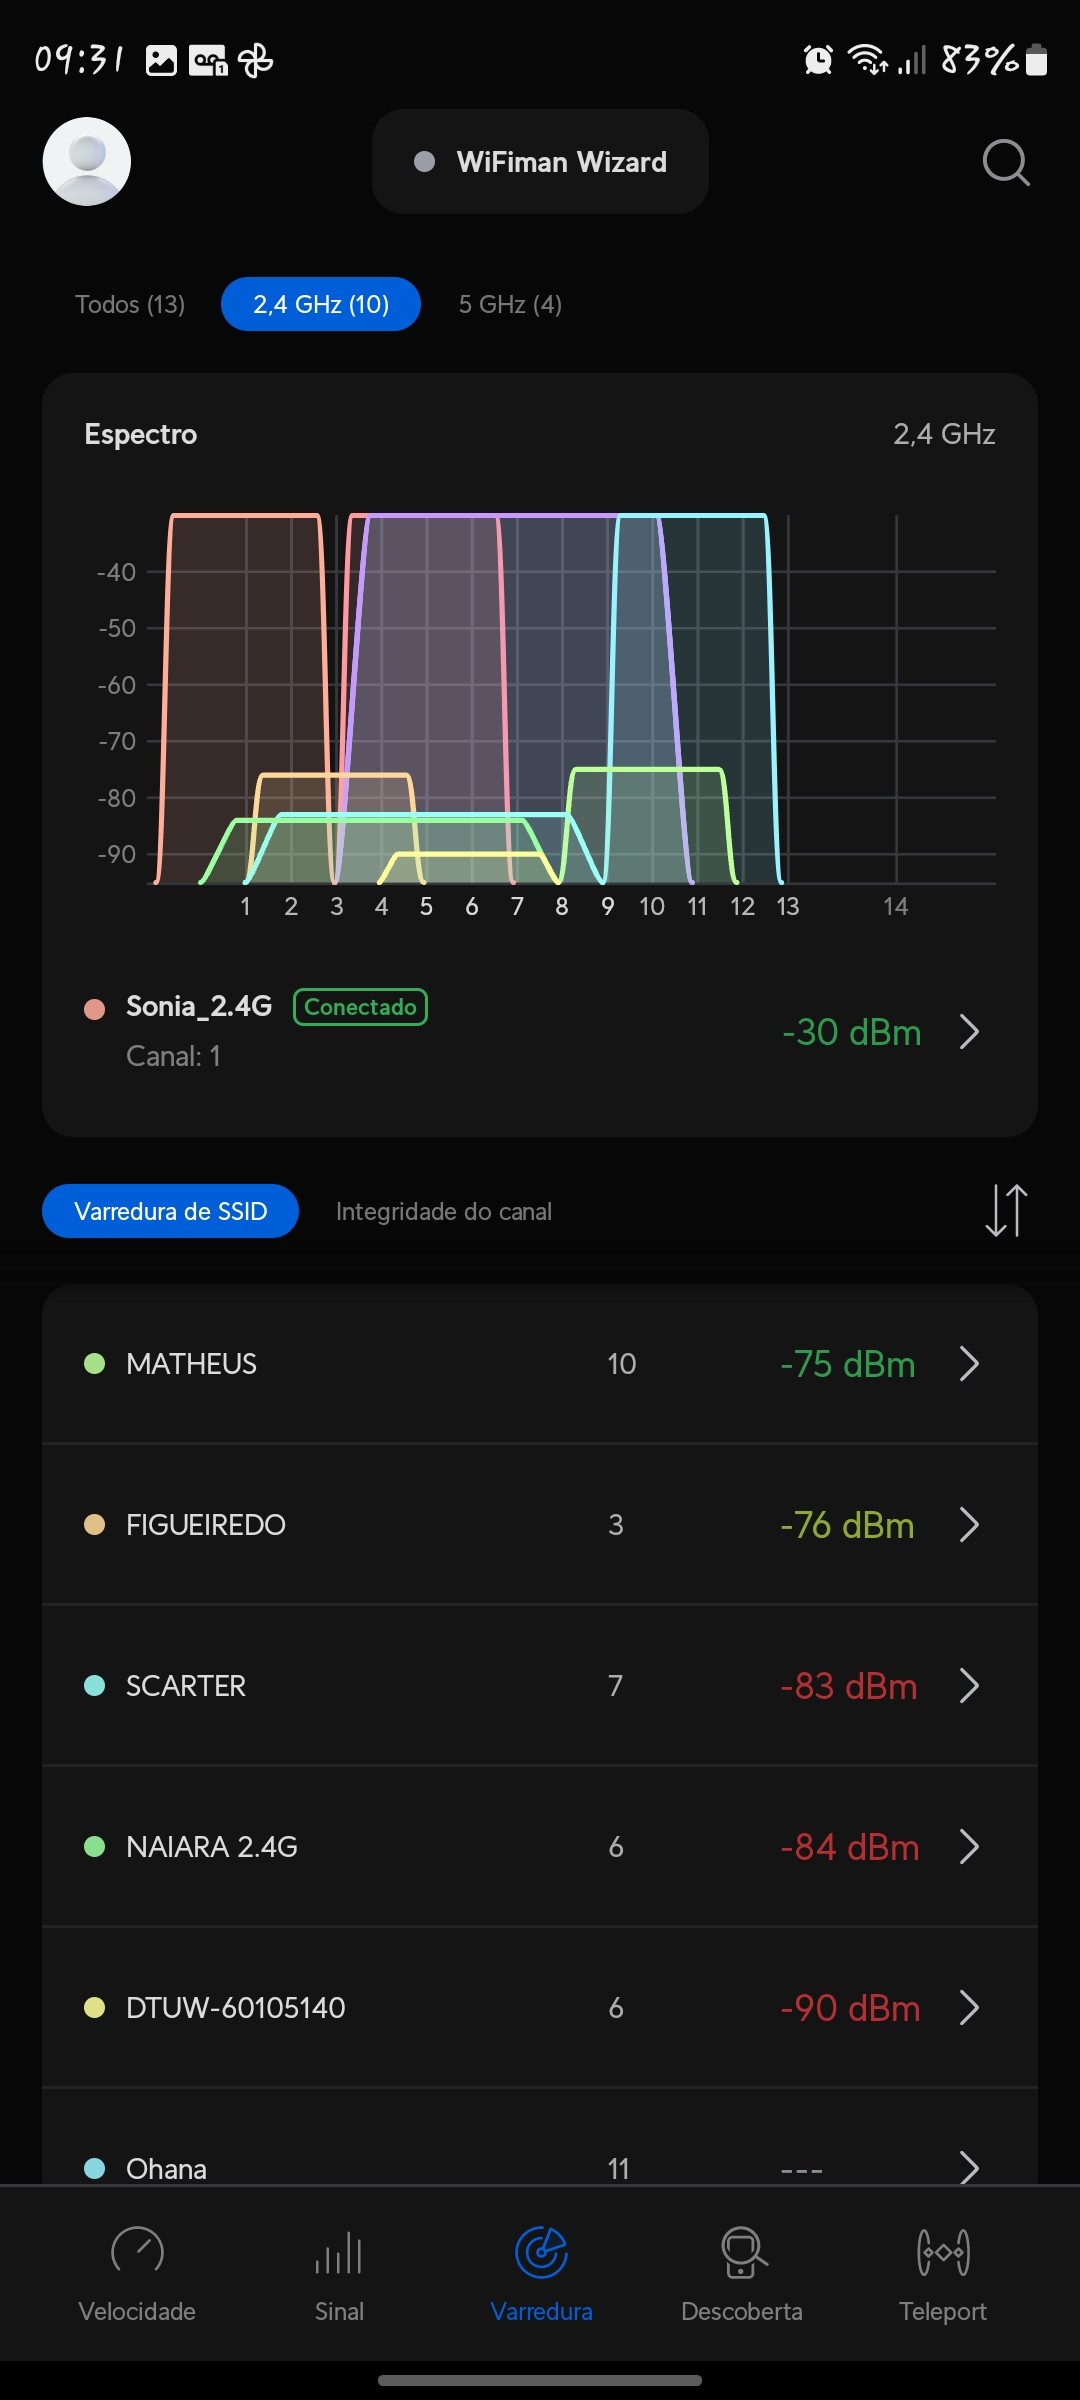1080x2400 pixels.
Task: Expand the MATHEUS network chevron
Action: [968, 1364]
